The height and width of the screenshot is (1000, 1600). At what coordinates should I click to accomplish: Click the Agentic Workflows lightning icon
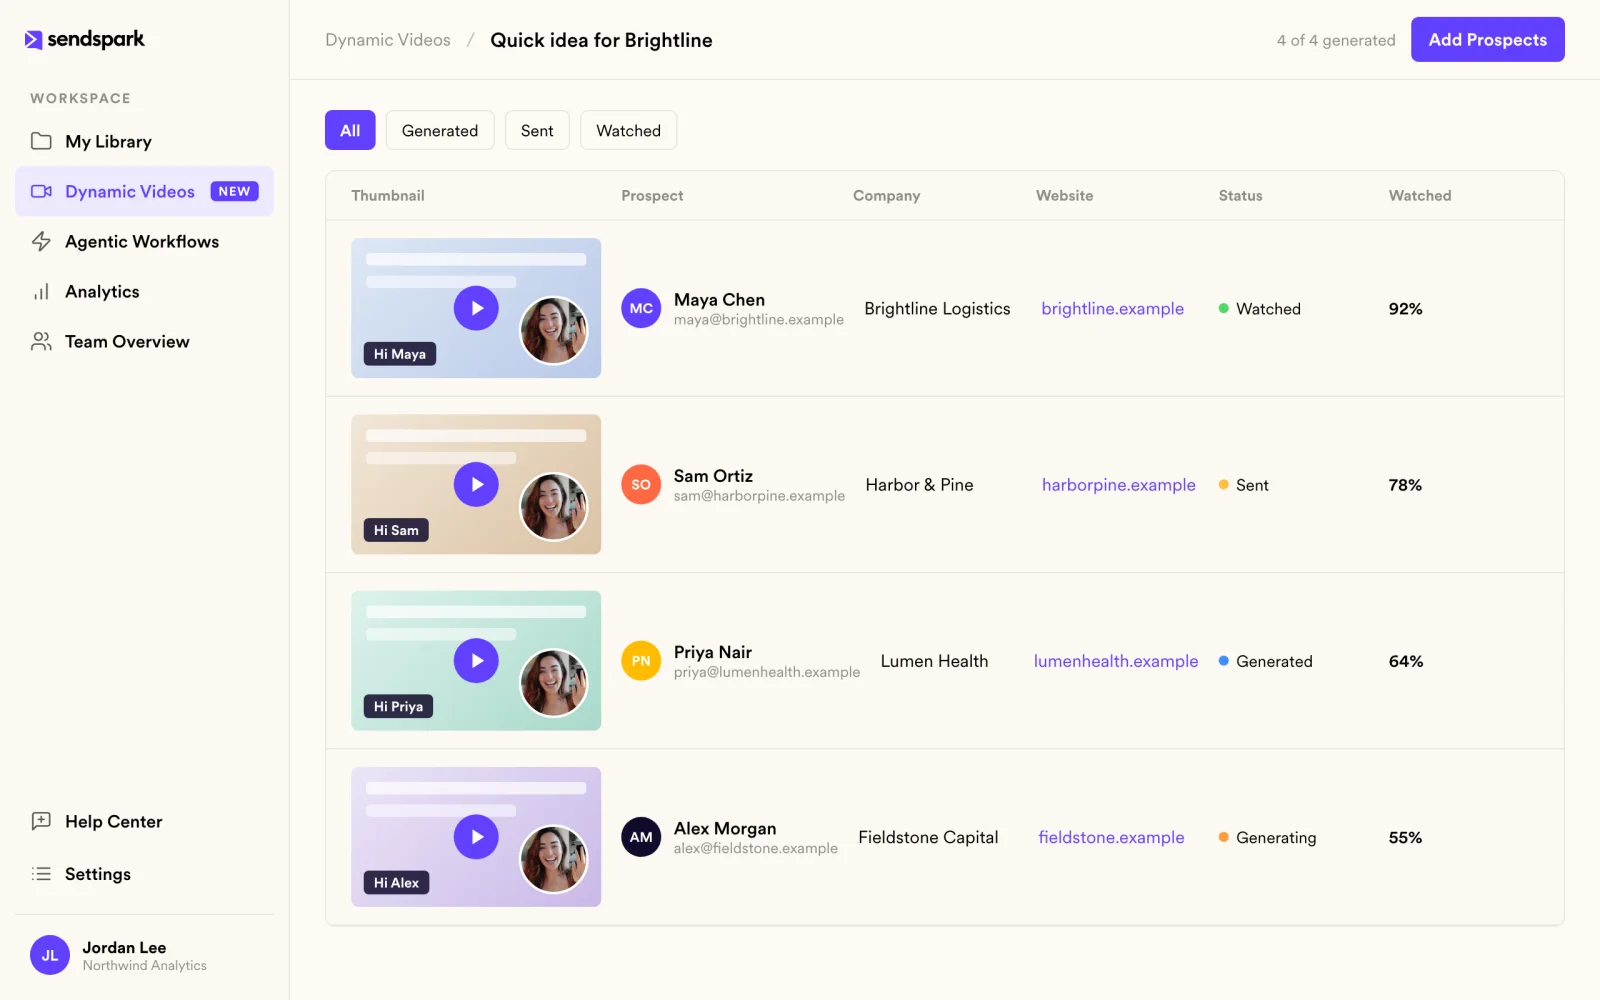[x=41, y=241]
